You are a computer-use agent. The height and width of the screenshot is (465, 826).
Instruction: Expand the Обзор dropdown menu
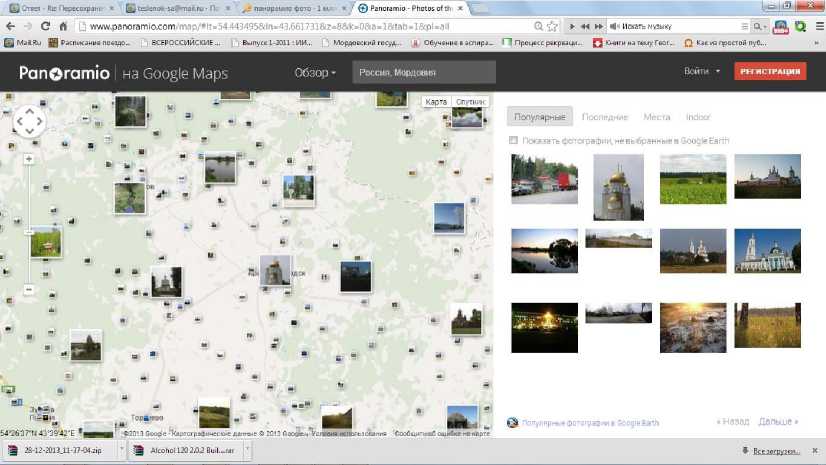[315, 73]
